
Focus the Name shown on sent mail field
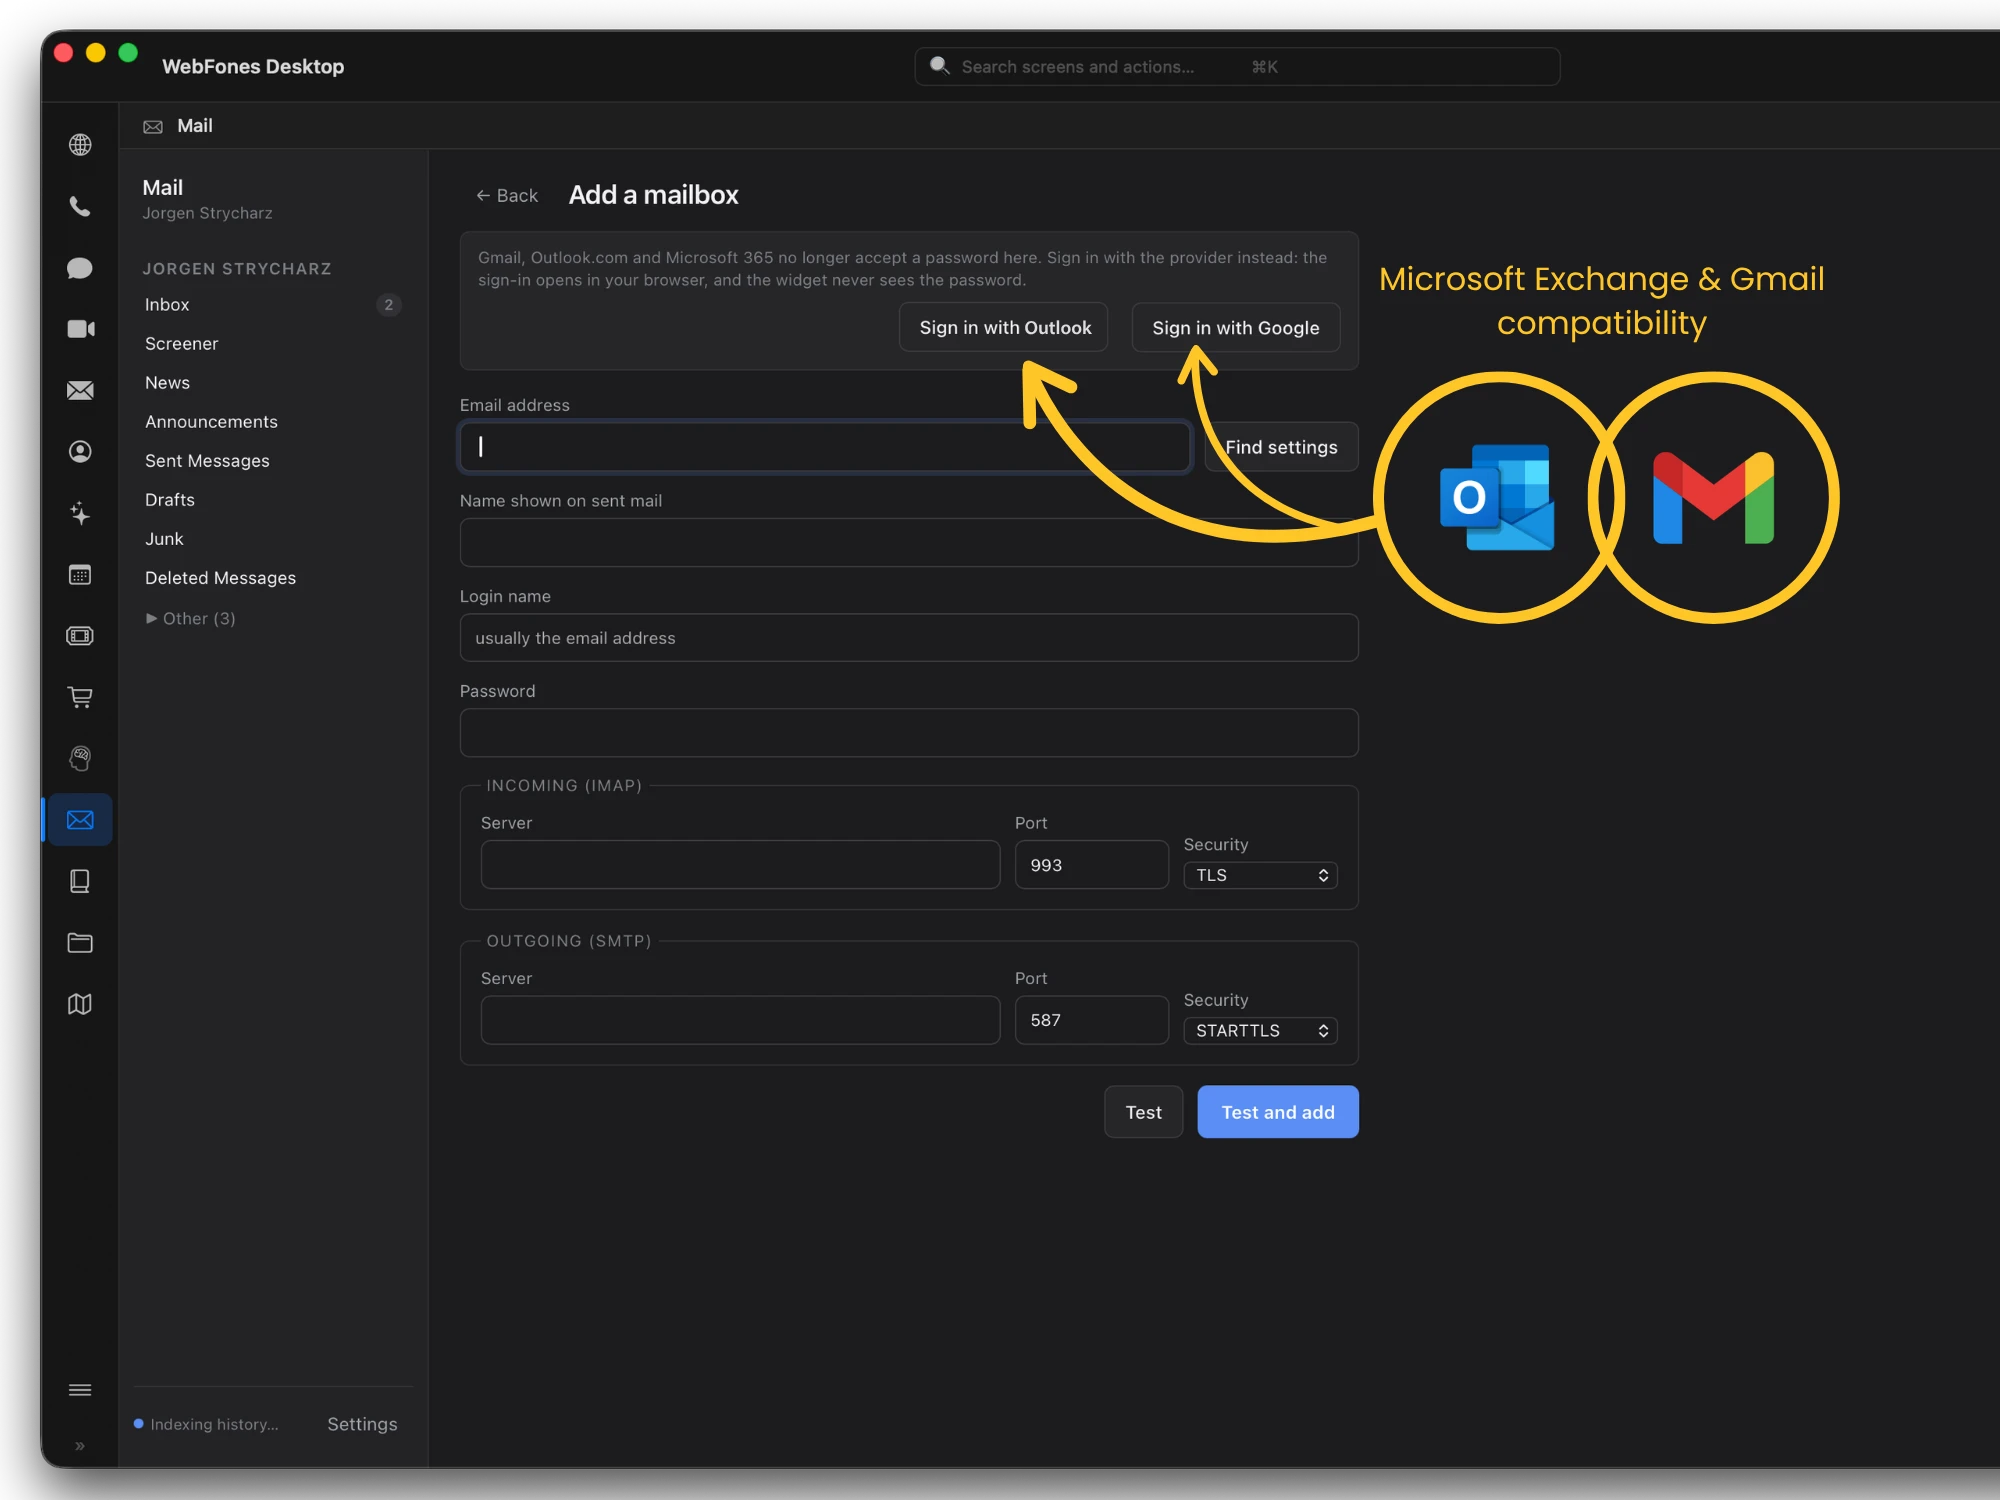[x=909, y=543]
